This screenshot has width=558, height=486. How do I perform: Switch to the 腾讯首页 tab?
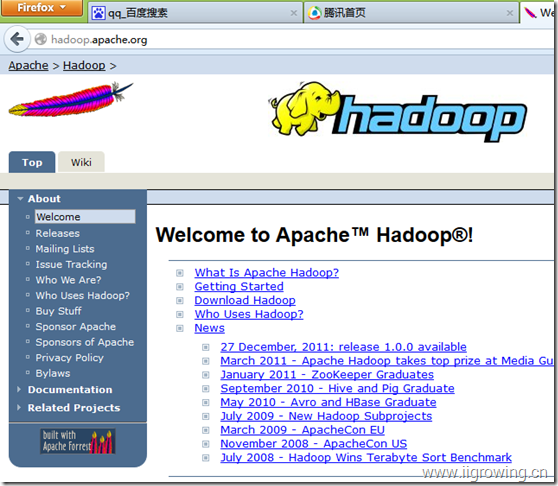[411, 13]
